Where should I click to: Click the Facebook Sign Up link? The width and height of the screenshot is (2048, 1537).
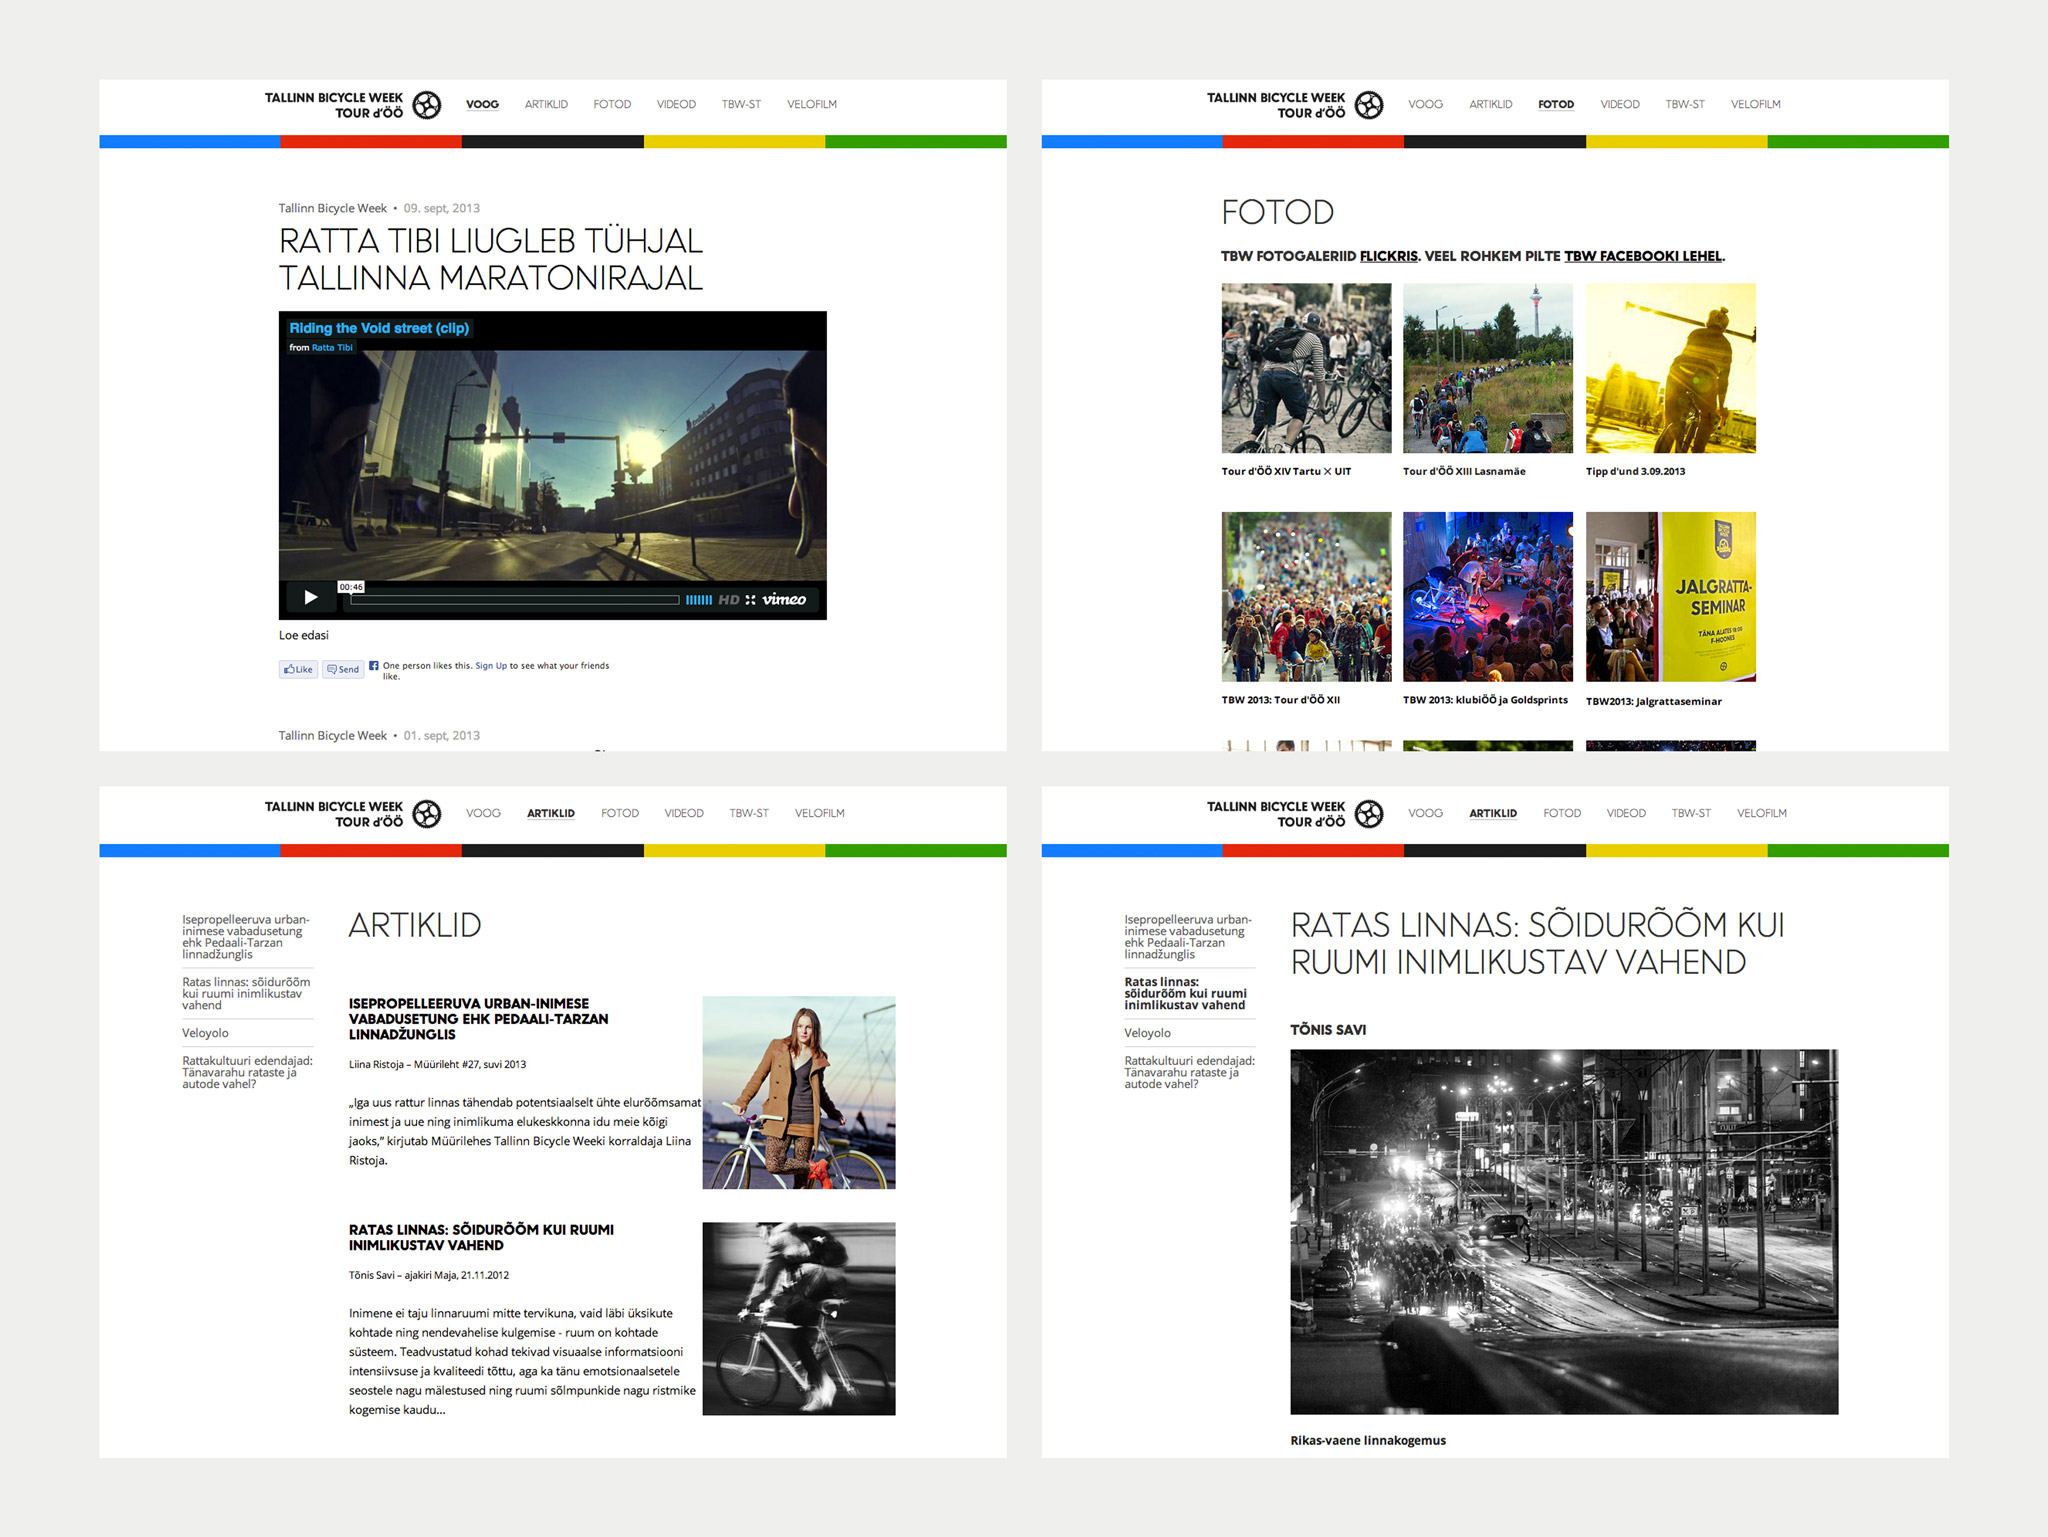[x=490, y=665]
